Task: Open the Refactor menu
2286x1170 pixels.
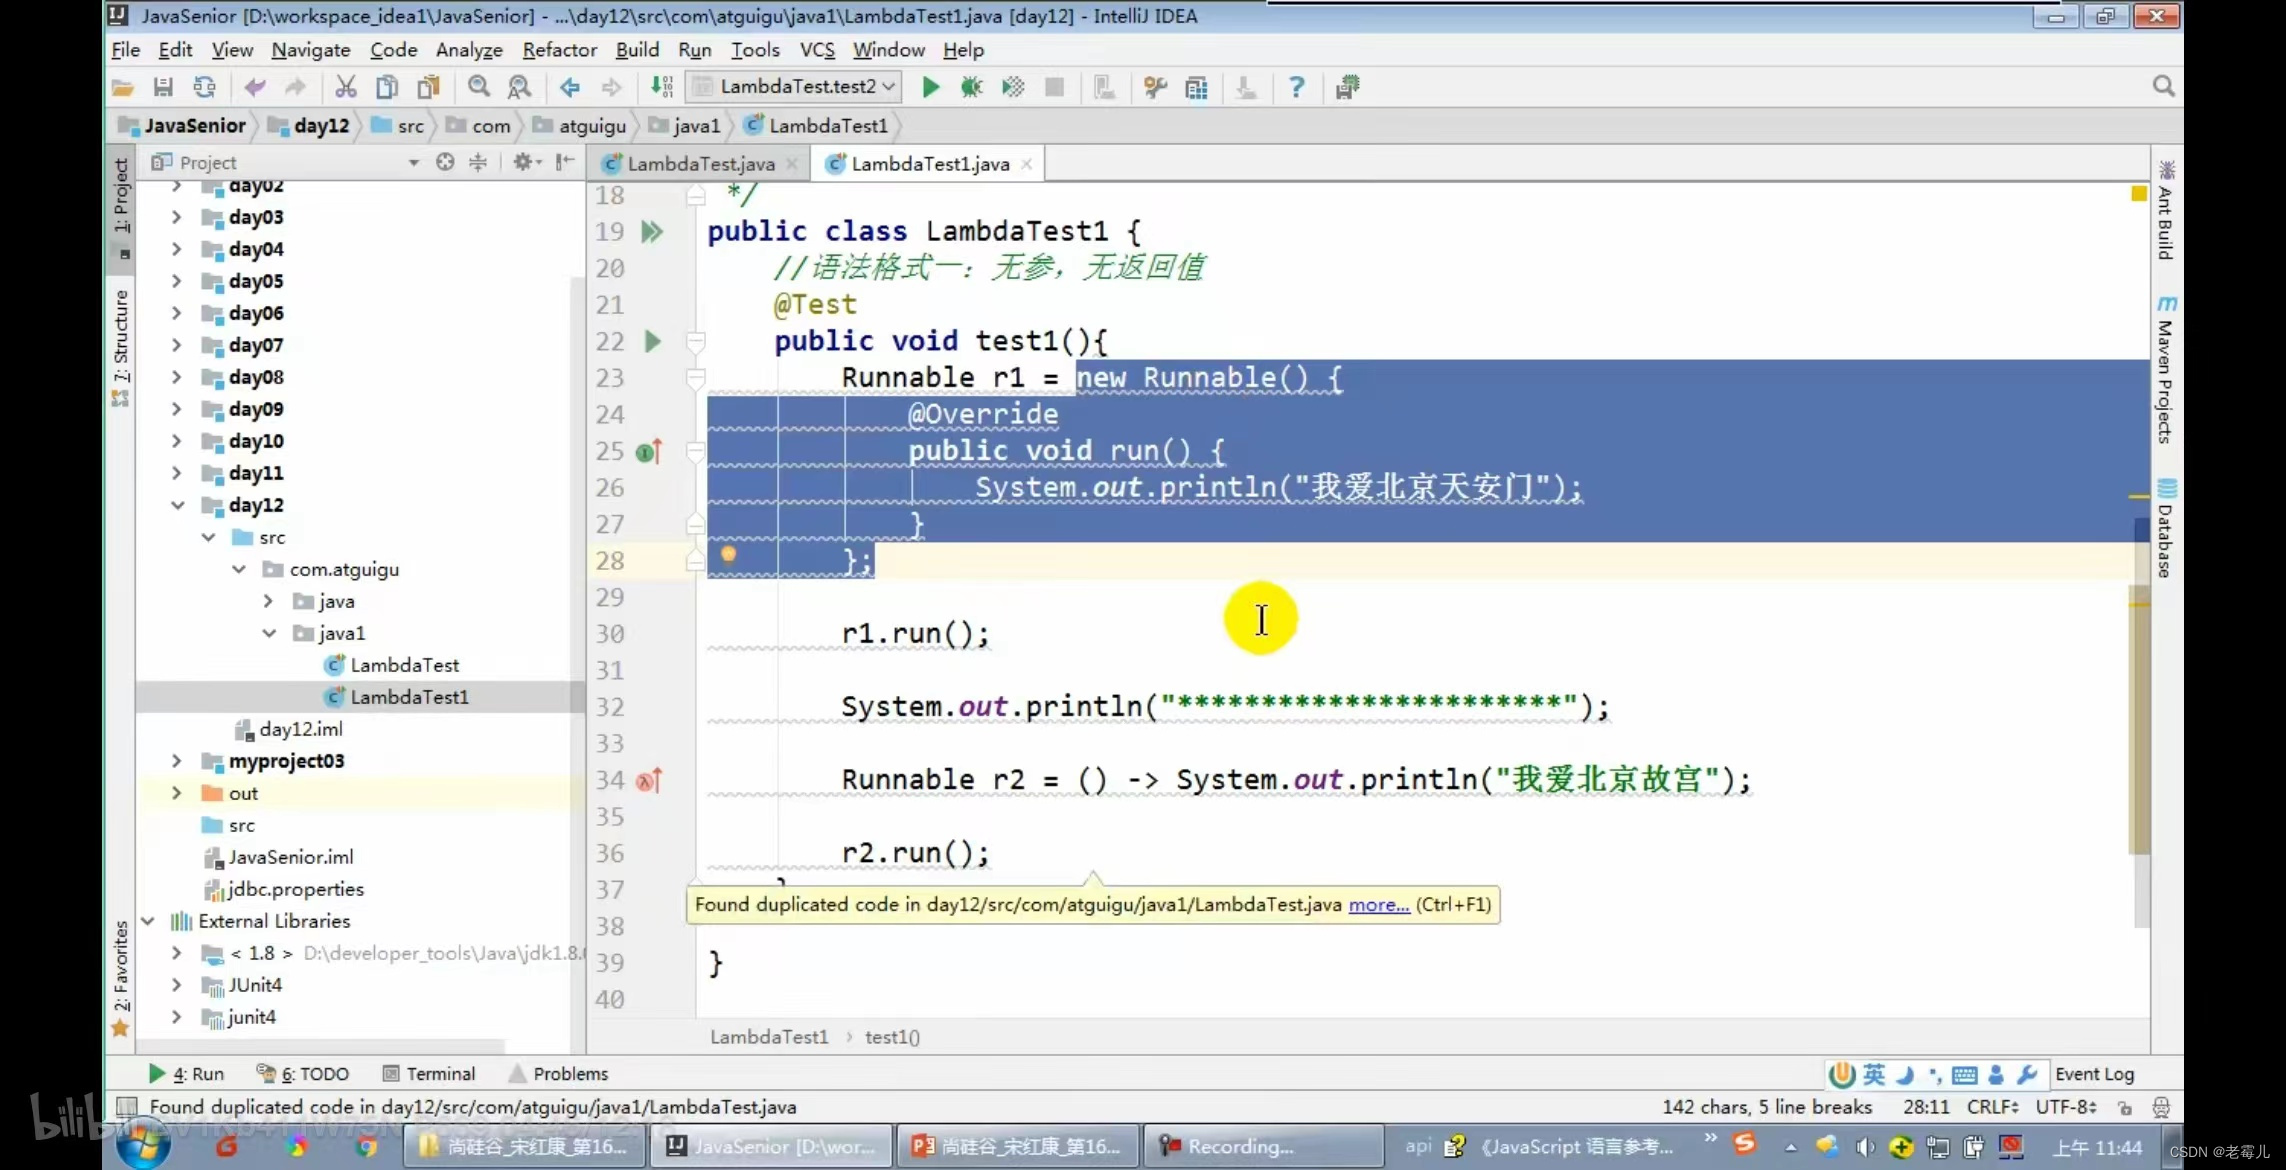Action: coord(559,50)
